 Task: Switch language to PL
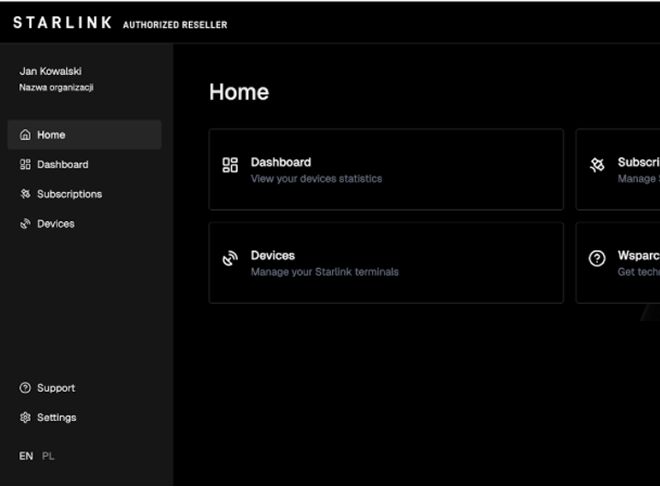pyautogui.click(x=48, y=456)
